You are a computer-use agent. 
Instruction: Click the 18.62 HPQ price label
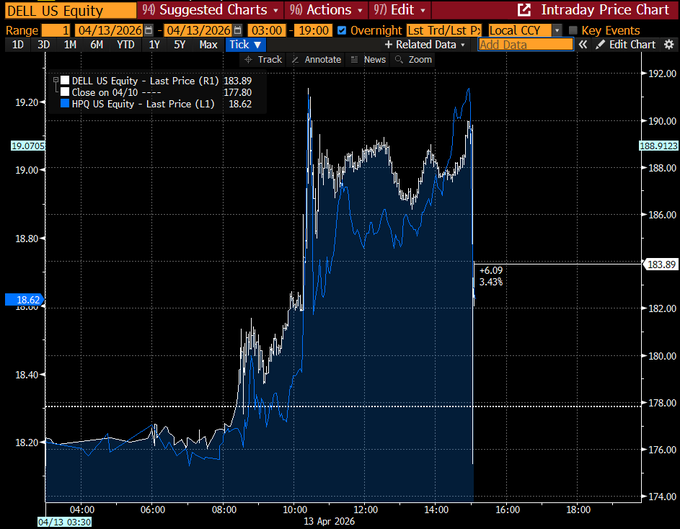pos(24,300)
